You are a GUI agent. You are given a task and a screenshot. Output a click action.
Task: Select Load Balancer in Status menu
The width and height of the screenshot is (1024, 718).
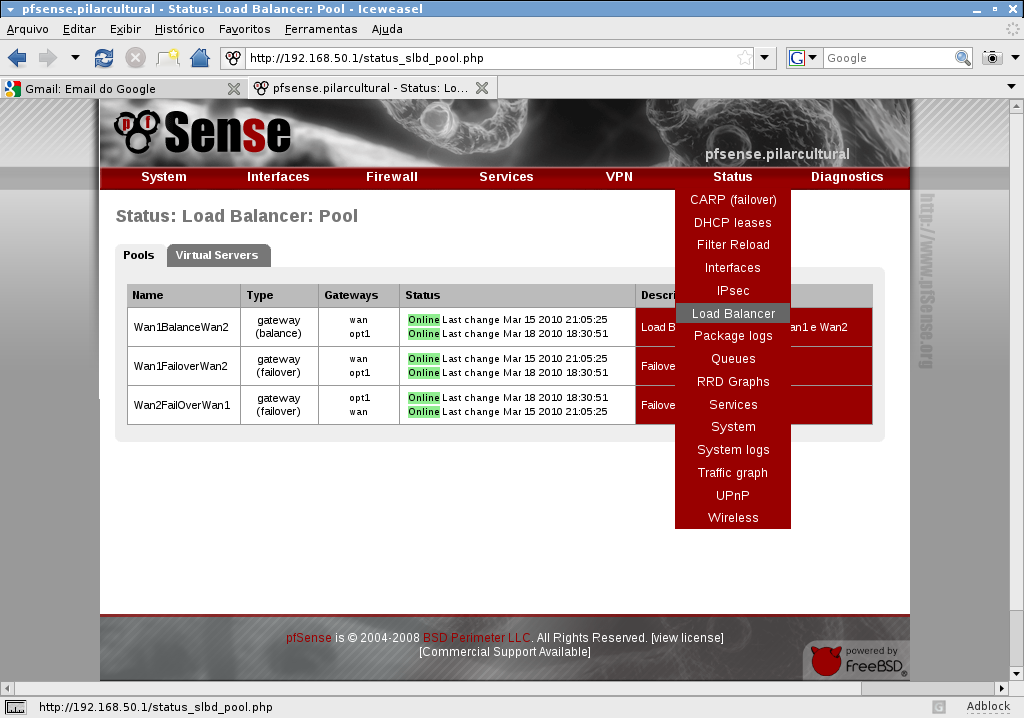[x=733, y=314]
